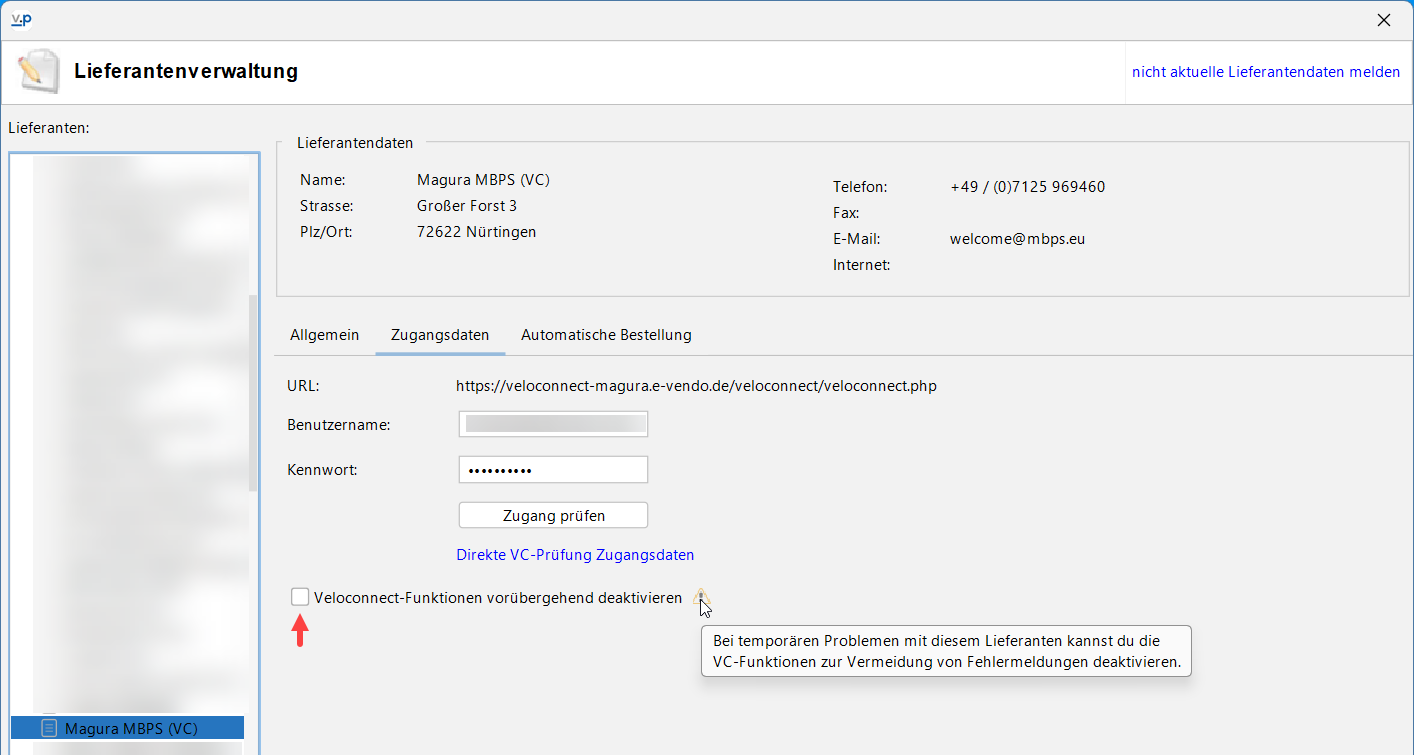This screenshot has width=1414, height=755.
Task: Click the document icon beside Magura MBPS entry
Action: point(48,728)
